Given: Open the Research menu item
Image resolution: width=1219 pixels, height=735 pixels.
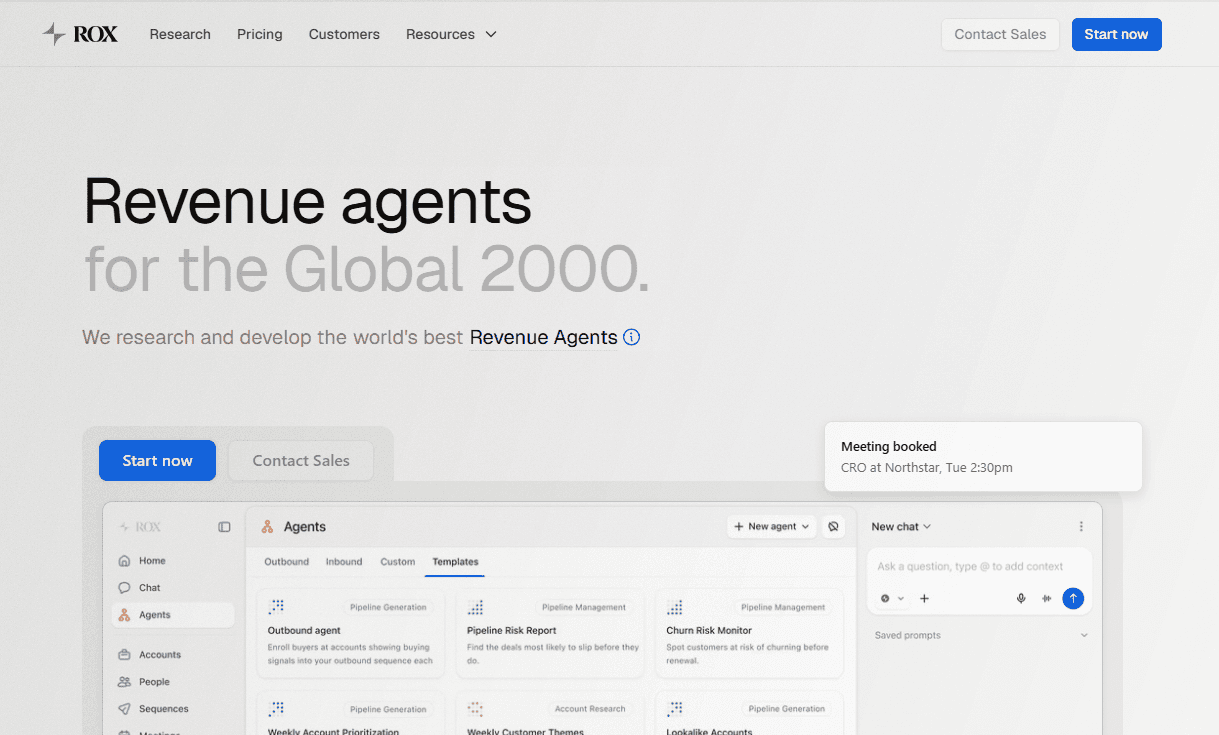Looking at the screenshot, I should 180,34.
